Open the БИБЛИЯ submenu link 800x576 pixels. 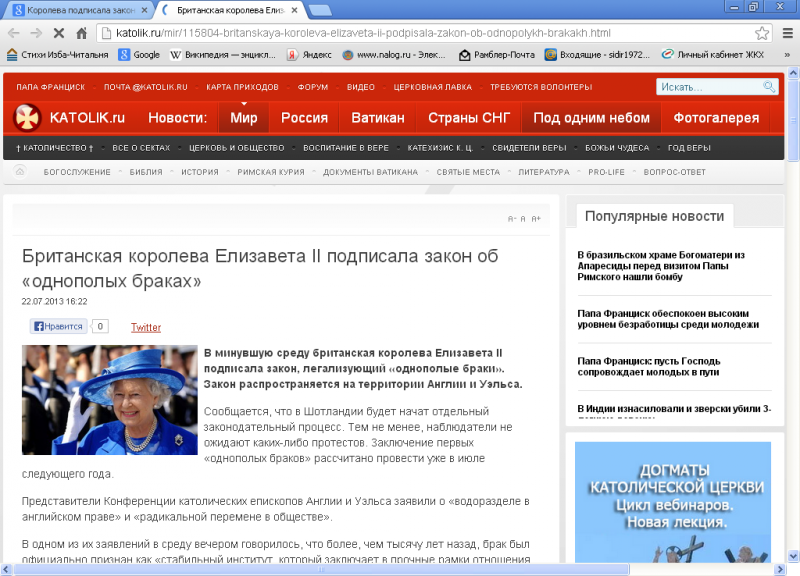click(145, 172)
